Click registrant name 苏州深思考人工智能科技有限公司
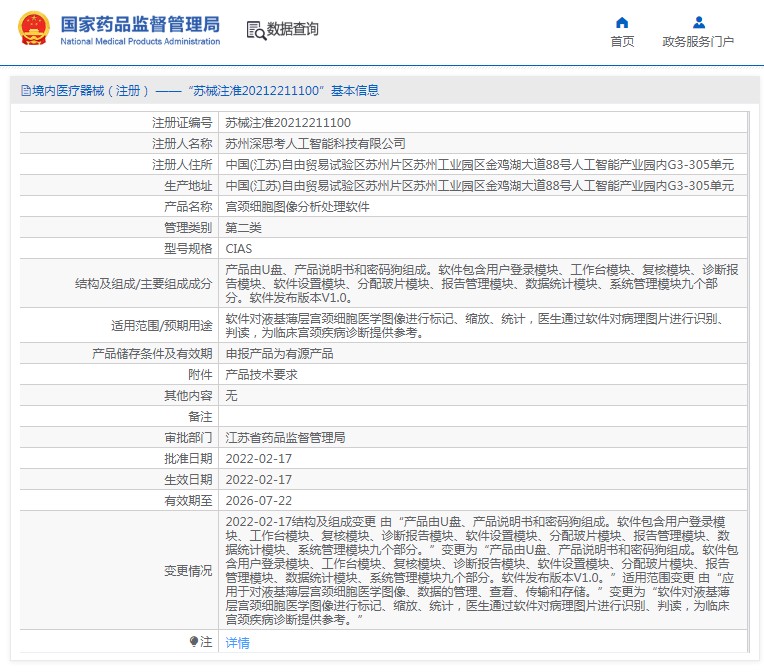The height and width of the screenshot is (672, 764). click(315, 143)
